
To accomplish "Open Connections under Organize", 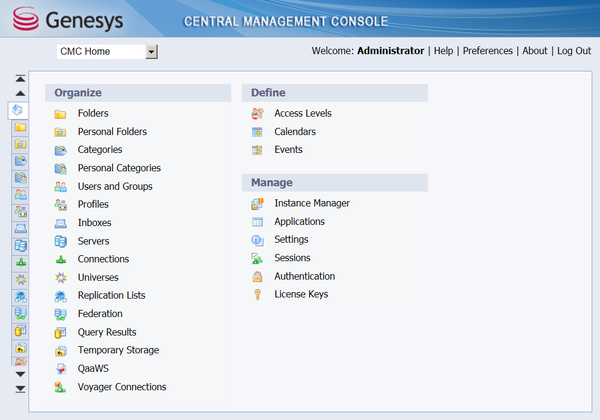I will 103,259.
